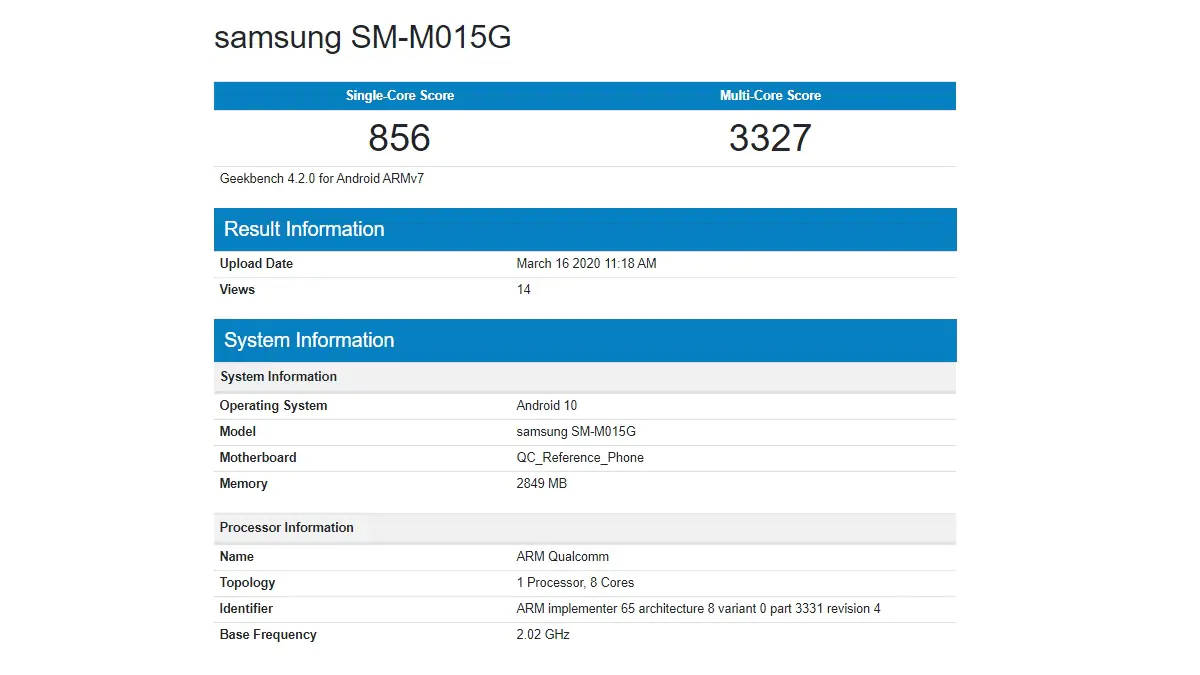Viewport: 1200px width, 675px height.
Task: Select the views count 14
Action: click(x=524, y=290)
